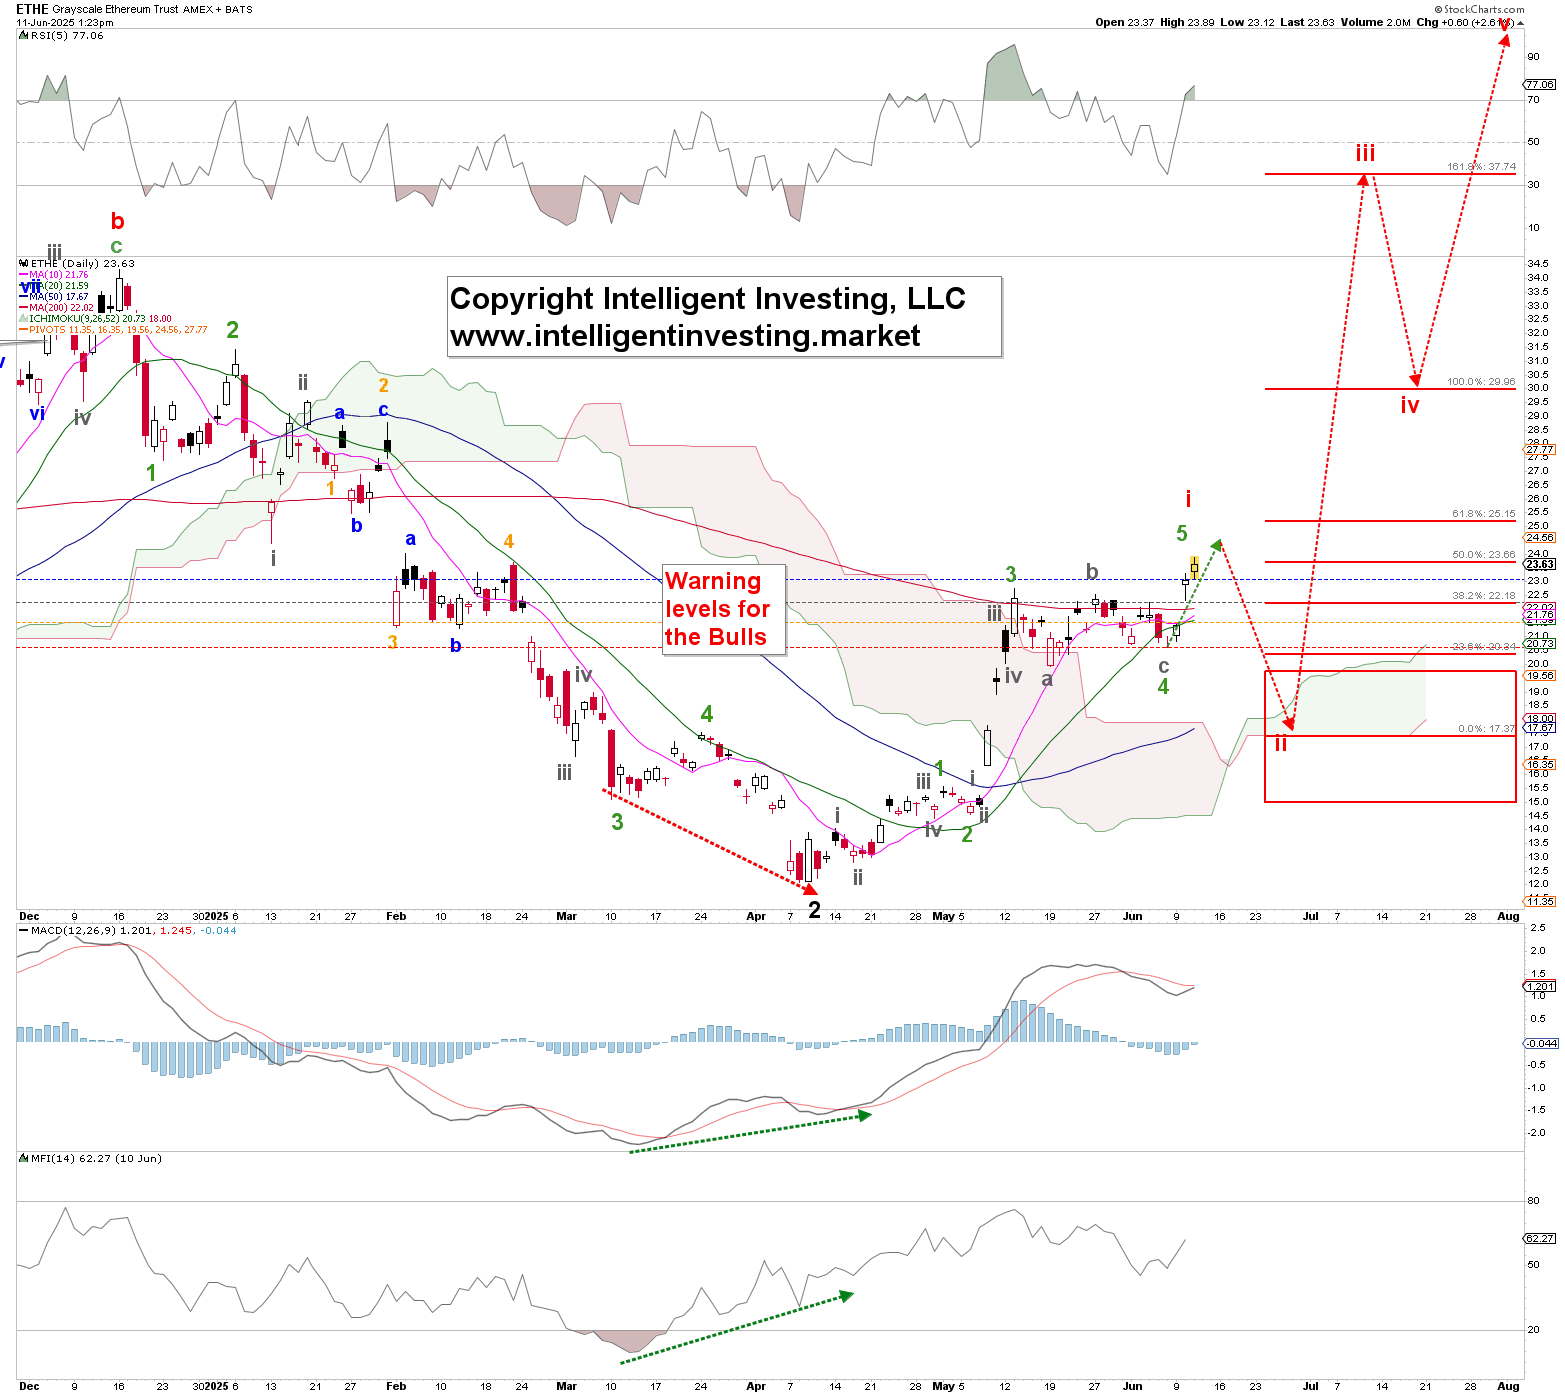Click the 'Last 23.63' header value
Image resolution: width=1565 pixels, height=1396 pixels.
tap(1307, 22)
